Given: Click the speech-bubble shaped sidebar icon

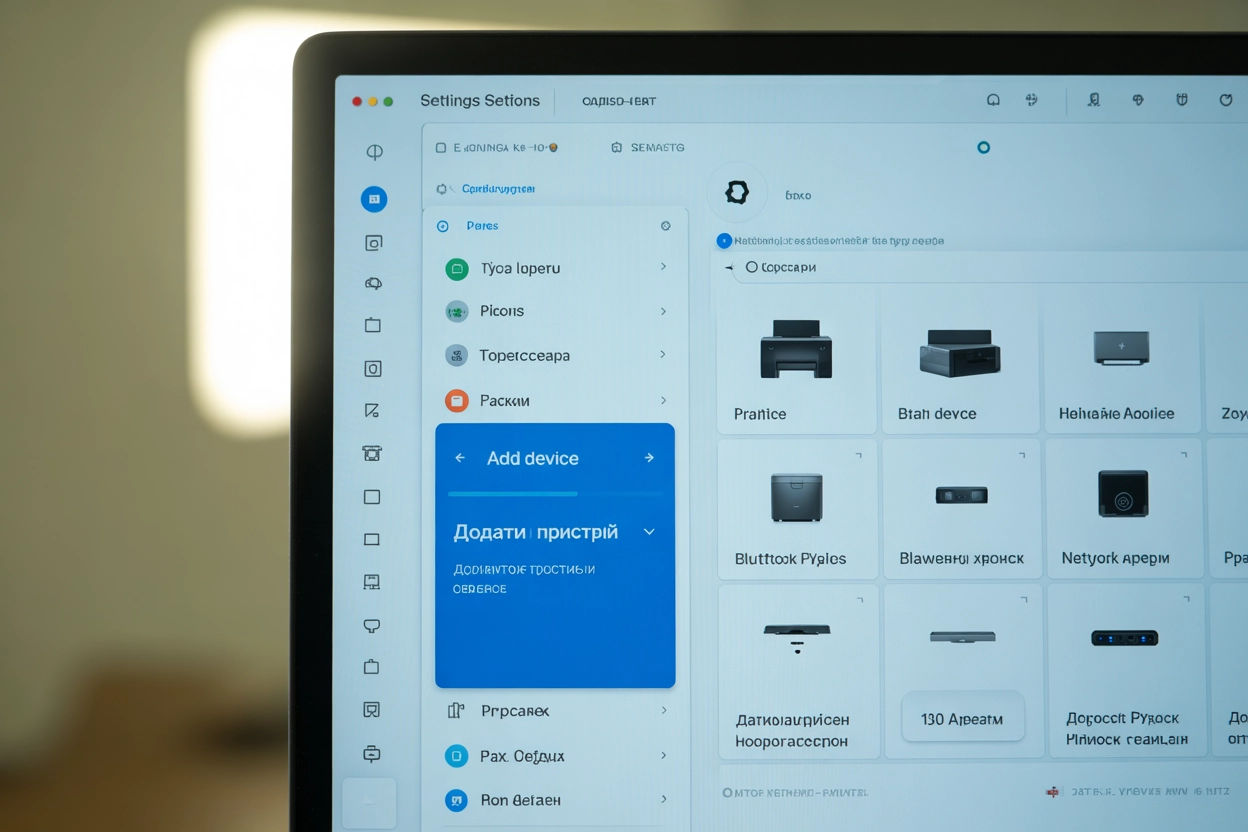Looking at the screenshot, I should (x=372, y=626).
